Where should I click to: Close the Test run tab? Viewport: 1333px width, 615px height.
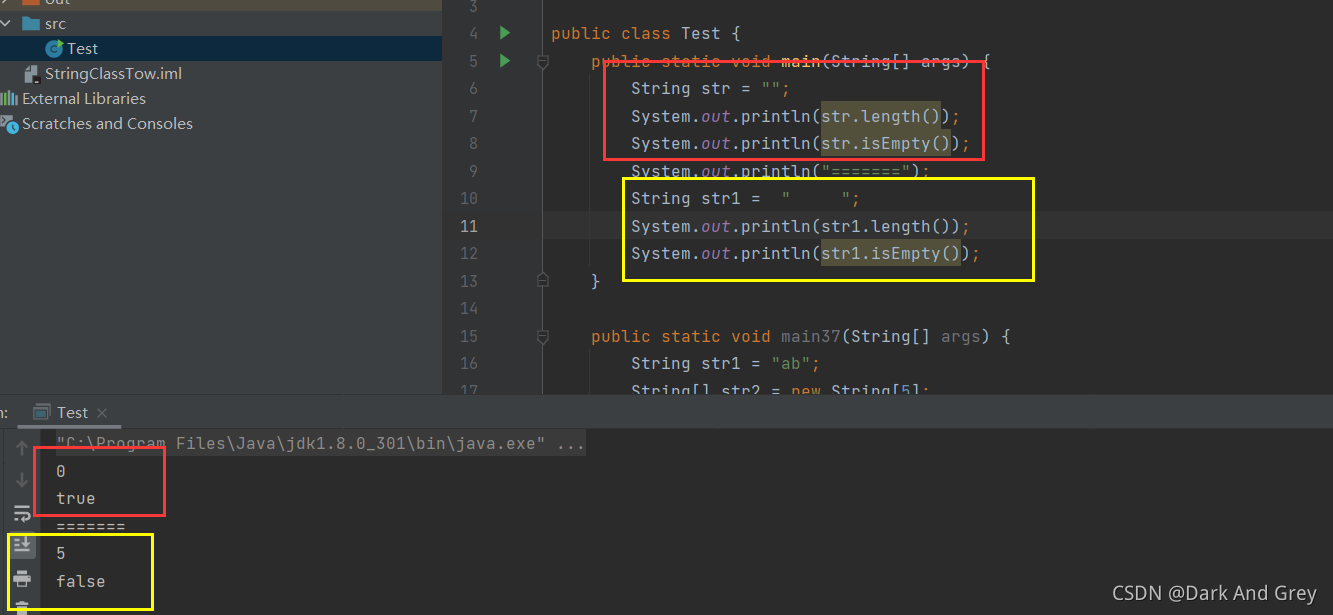pos(102,413)
